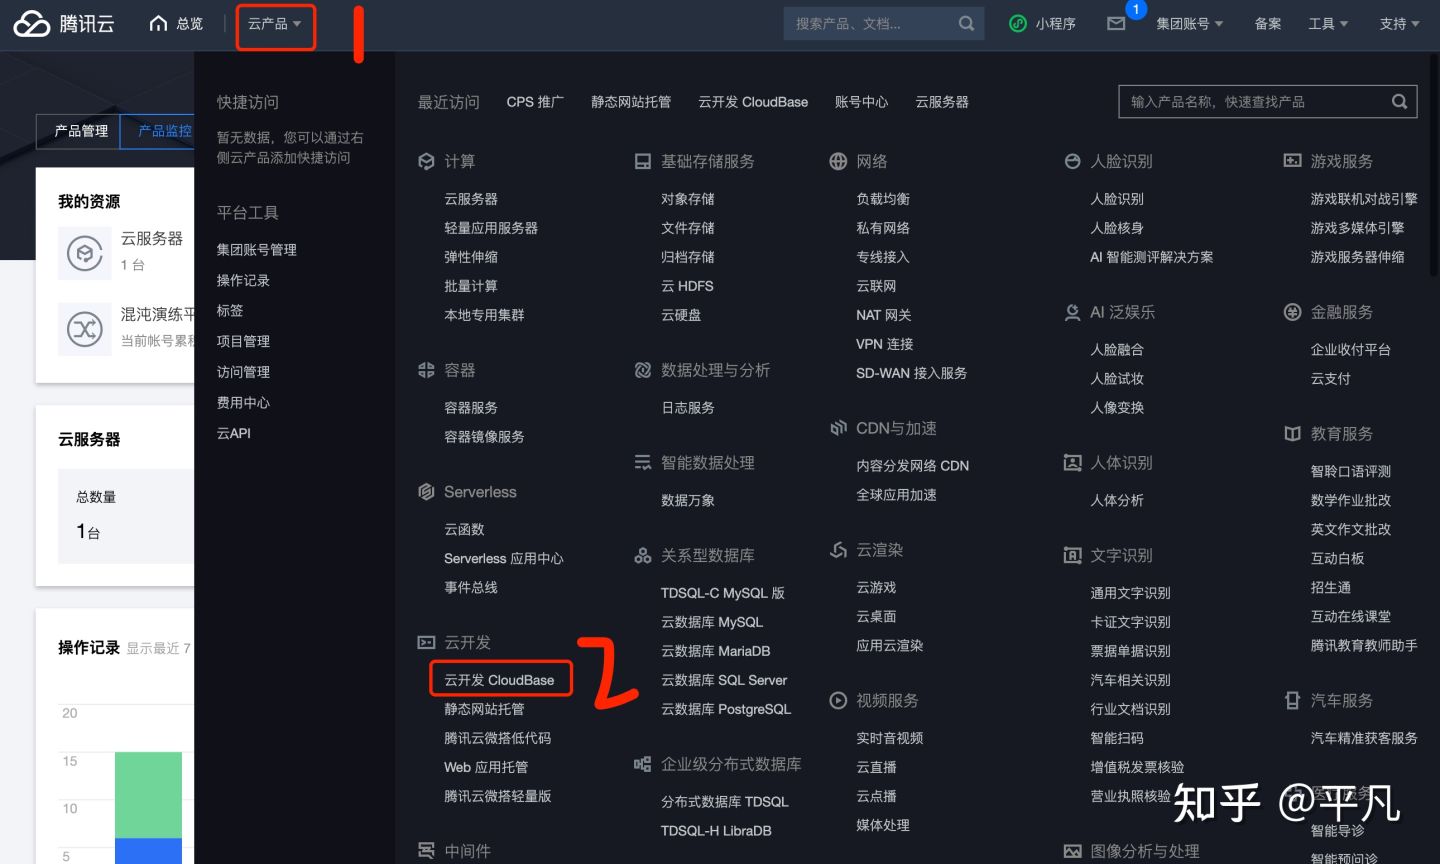Viewport: 1440px width, 864px height.
Task: Click the 企业级分布式数据库 category icon
Action: pyautogui.click(x=643, y=765)
